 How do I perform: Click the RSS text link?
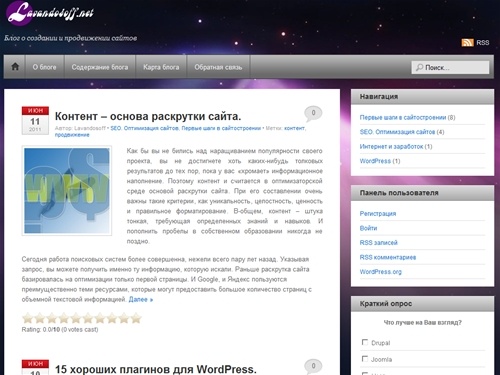click(483, 43)
